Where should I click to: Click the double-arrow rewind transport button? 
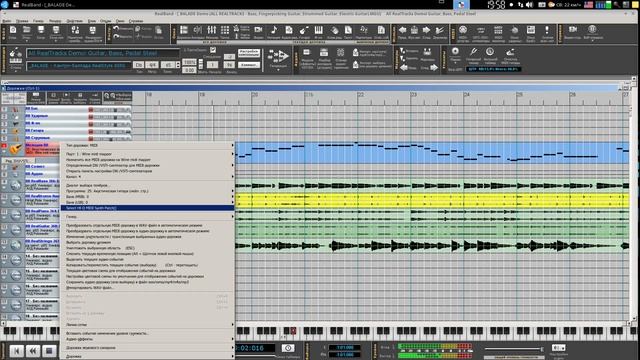pos(33,351)
